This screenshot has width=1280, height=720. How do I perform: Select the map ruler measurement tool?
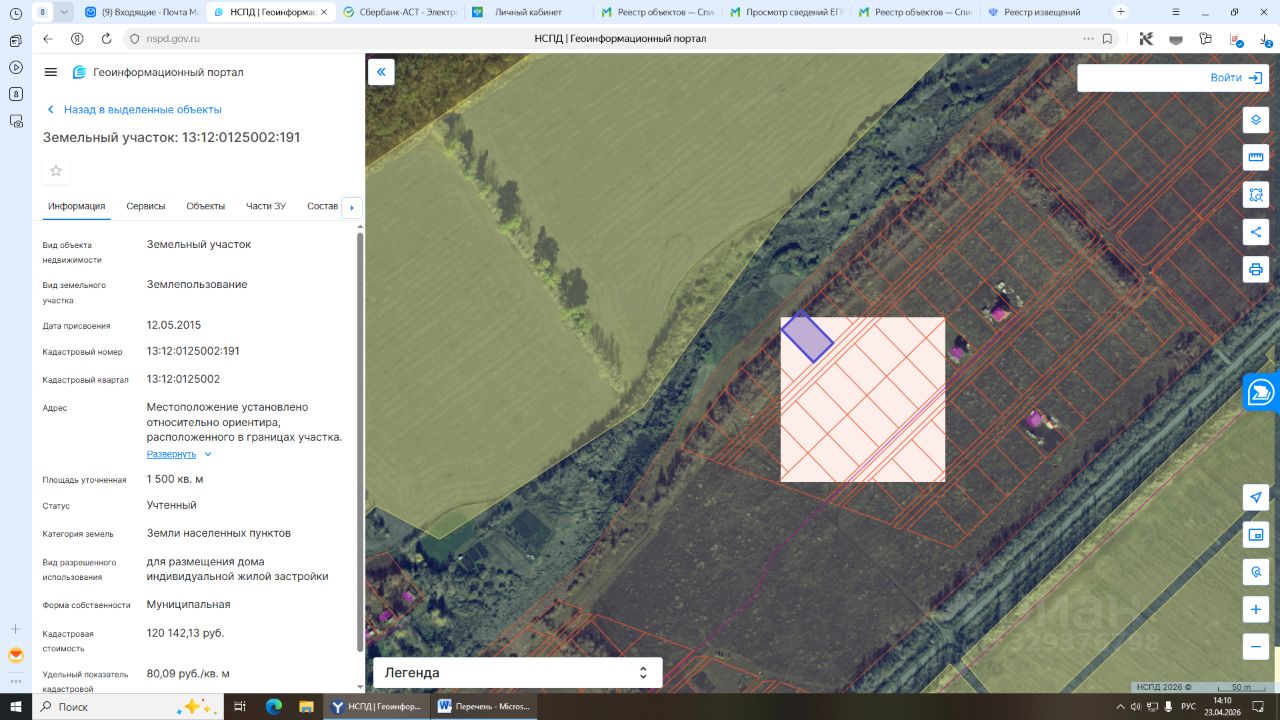coord(1256,157)
